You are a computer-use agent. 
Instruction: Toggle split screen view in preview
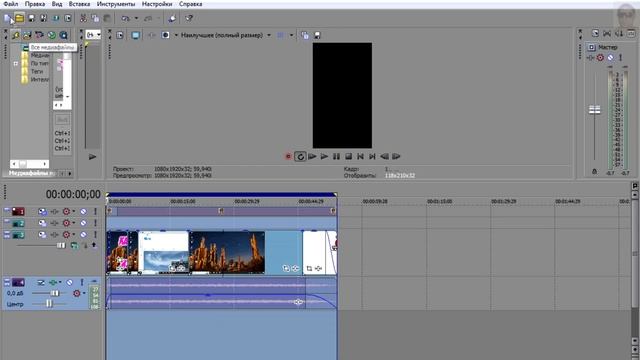pyautogui.click(x=165, y=35)
